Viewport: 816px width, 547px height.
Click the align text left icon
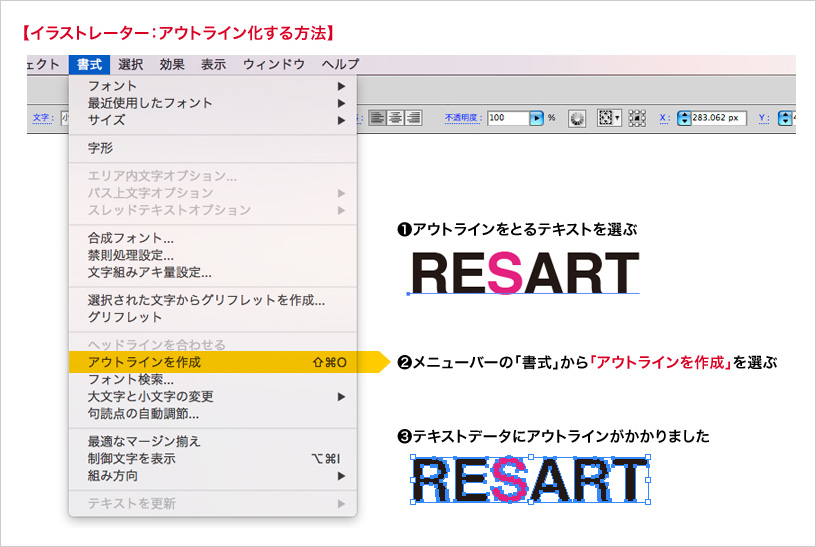tap(377, 118)
